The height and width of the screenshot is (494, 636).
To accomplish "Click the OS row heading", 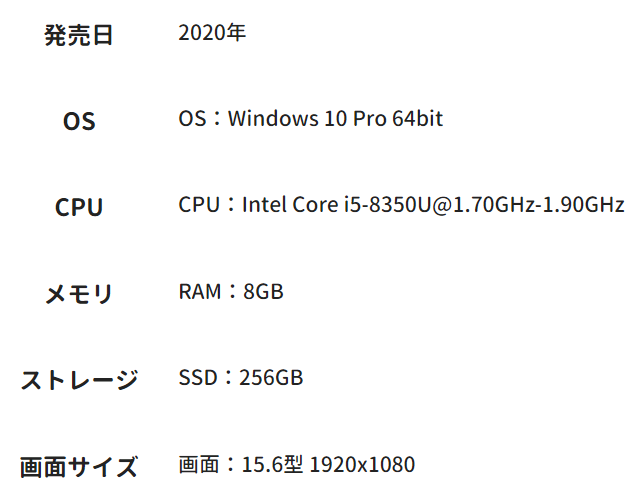I will tap(79, 122).
